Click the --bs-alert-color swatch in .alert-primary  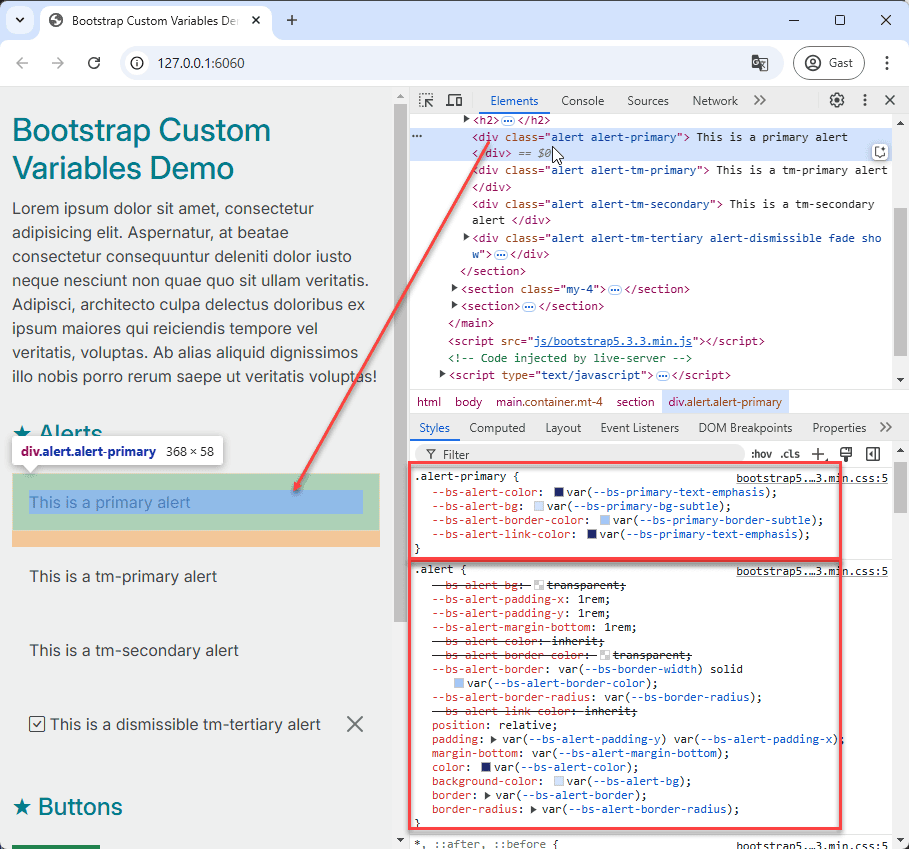coord(559,492)
